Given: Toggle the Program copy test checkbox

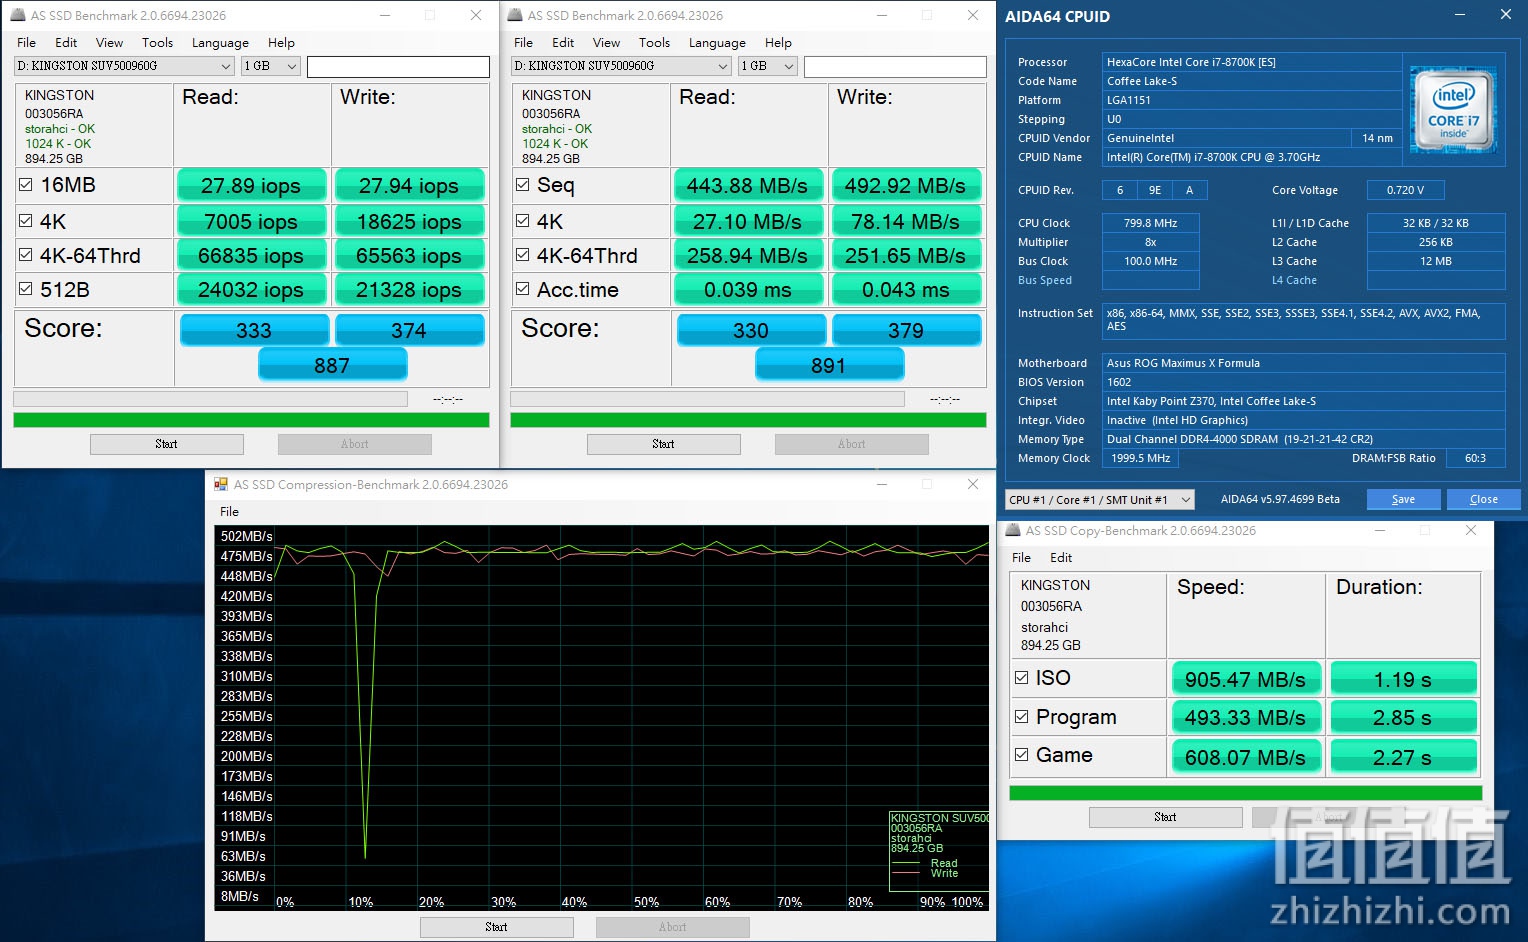Looking at the screenshot, I should click(x=1022, y=716).
